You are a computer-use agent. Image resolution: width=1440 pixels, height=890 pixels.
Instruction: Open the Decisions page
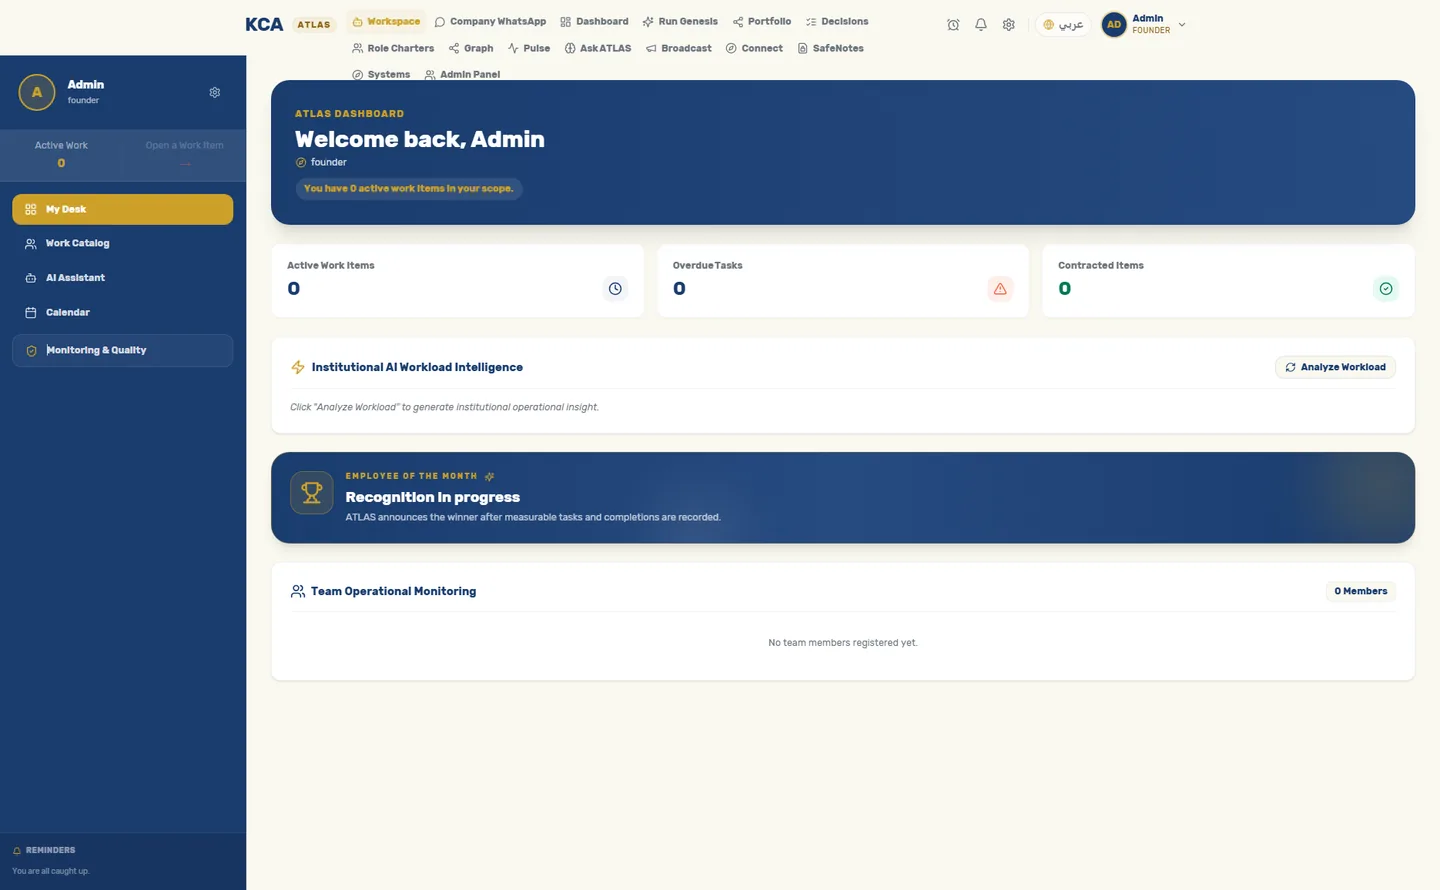[x=837, y=21]
